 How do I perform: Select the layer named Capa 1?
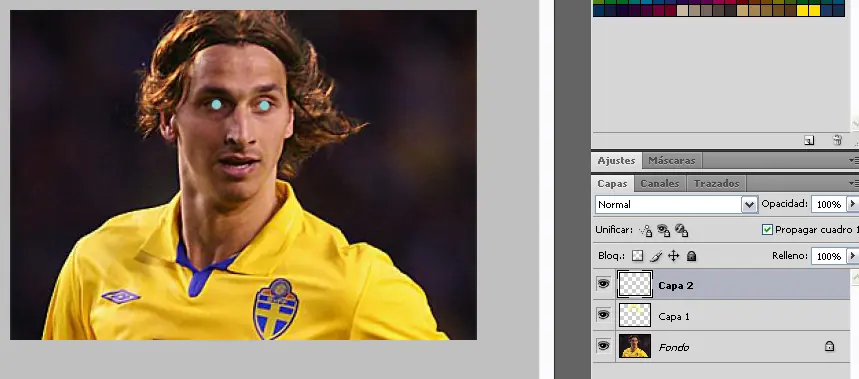pos(674,317)
